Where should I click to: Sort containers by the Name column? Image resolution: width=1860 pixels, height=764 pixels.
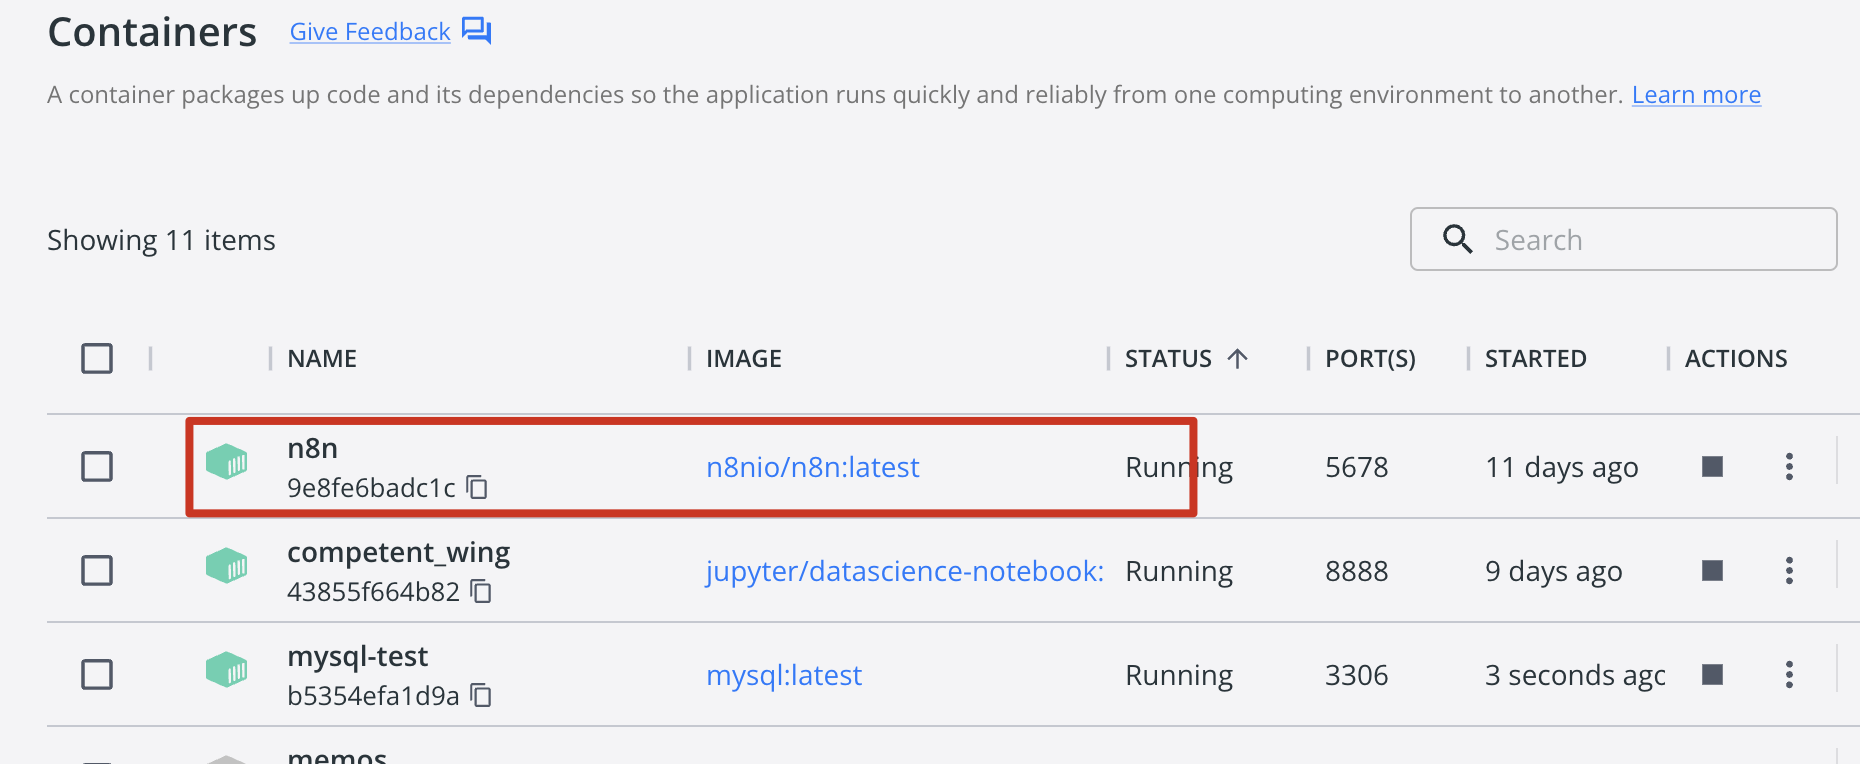pos(322,359)
